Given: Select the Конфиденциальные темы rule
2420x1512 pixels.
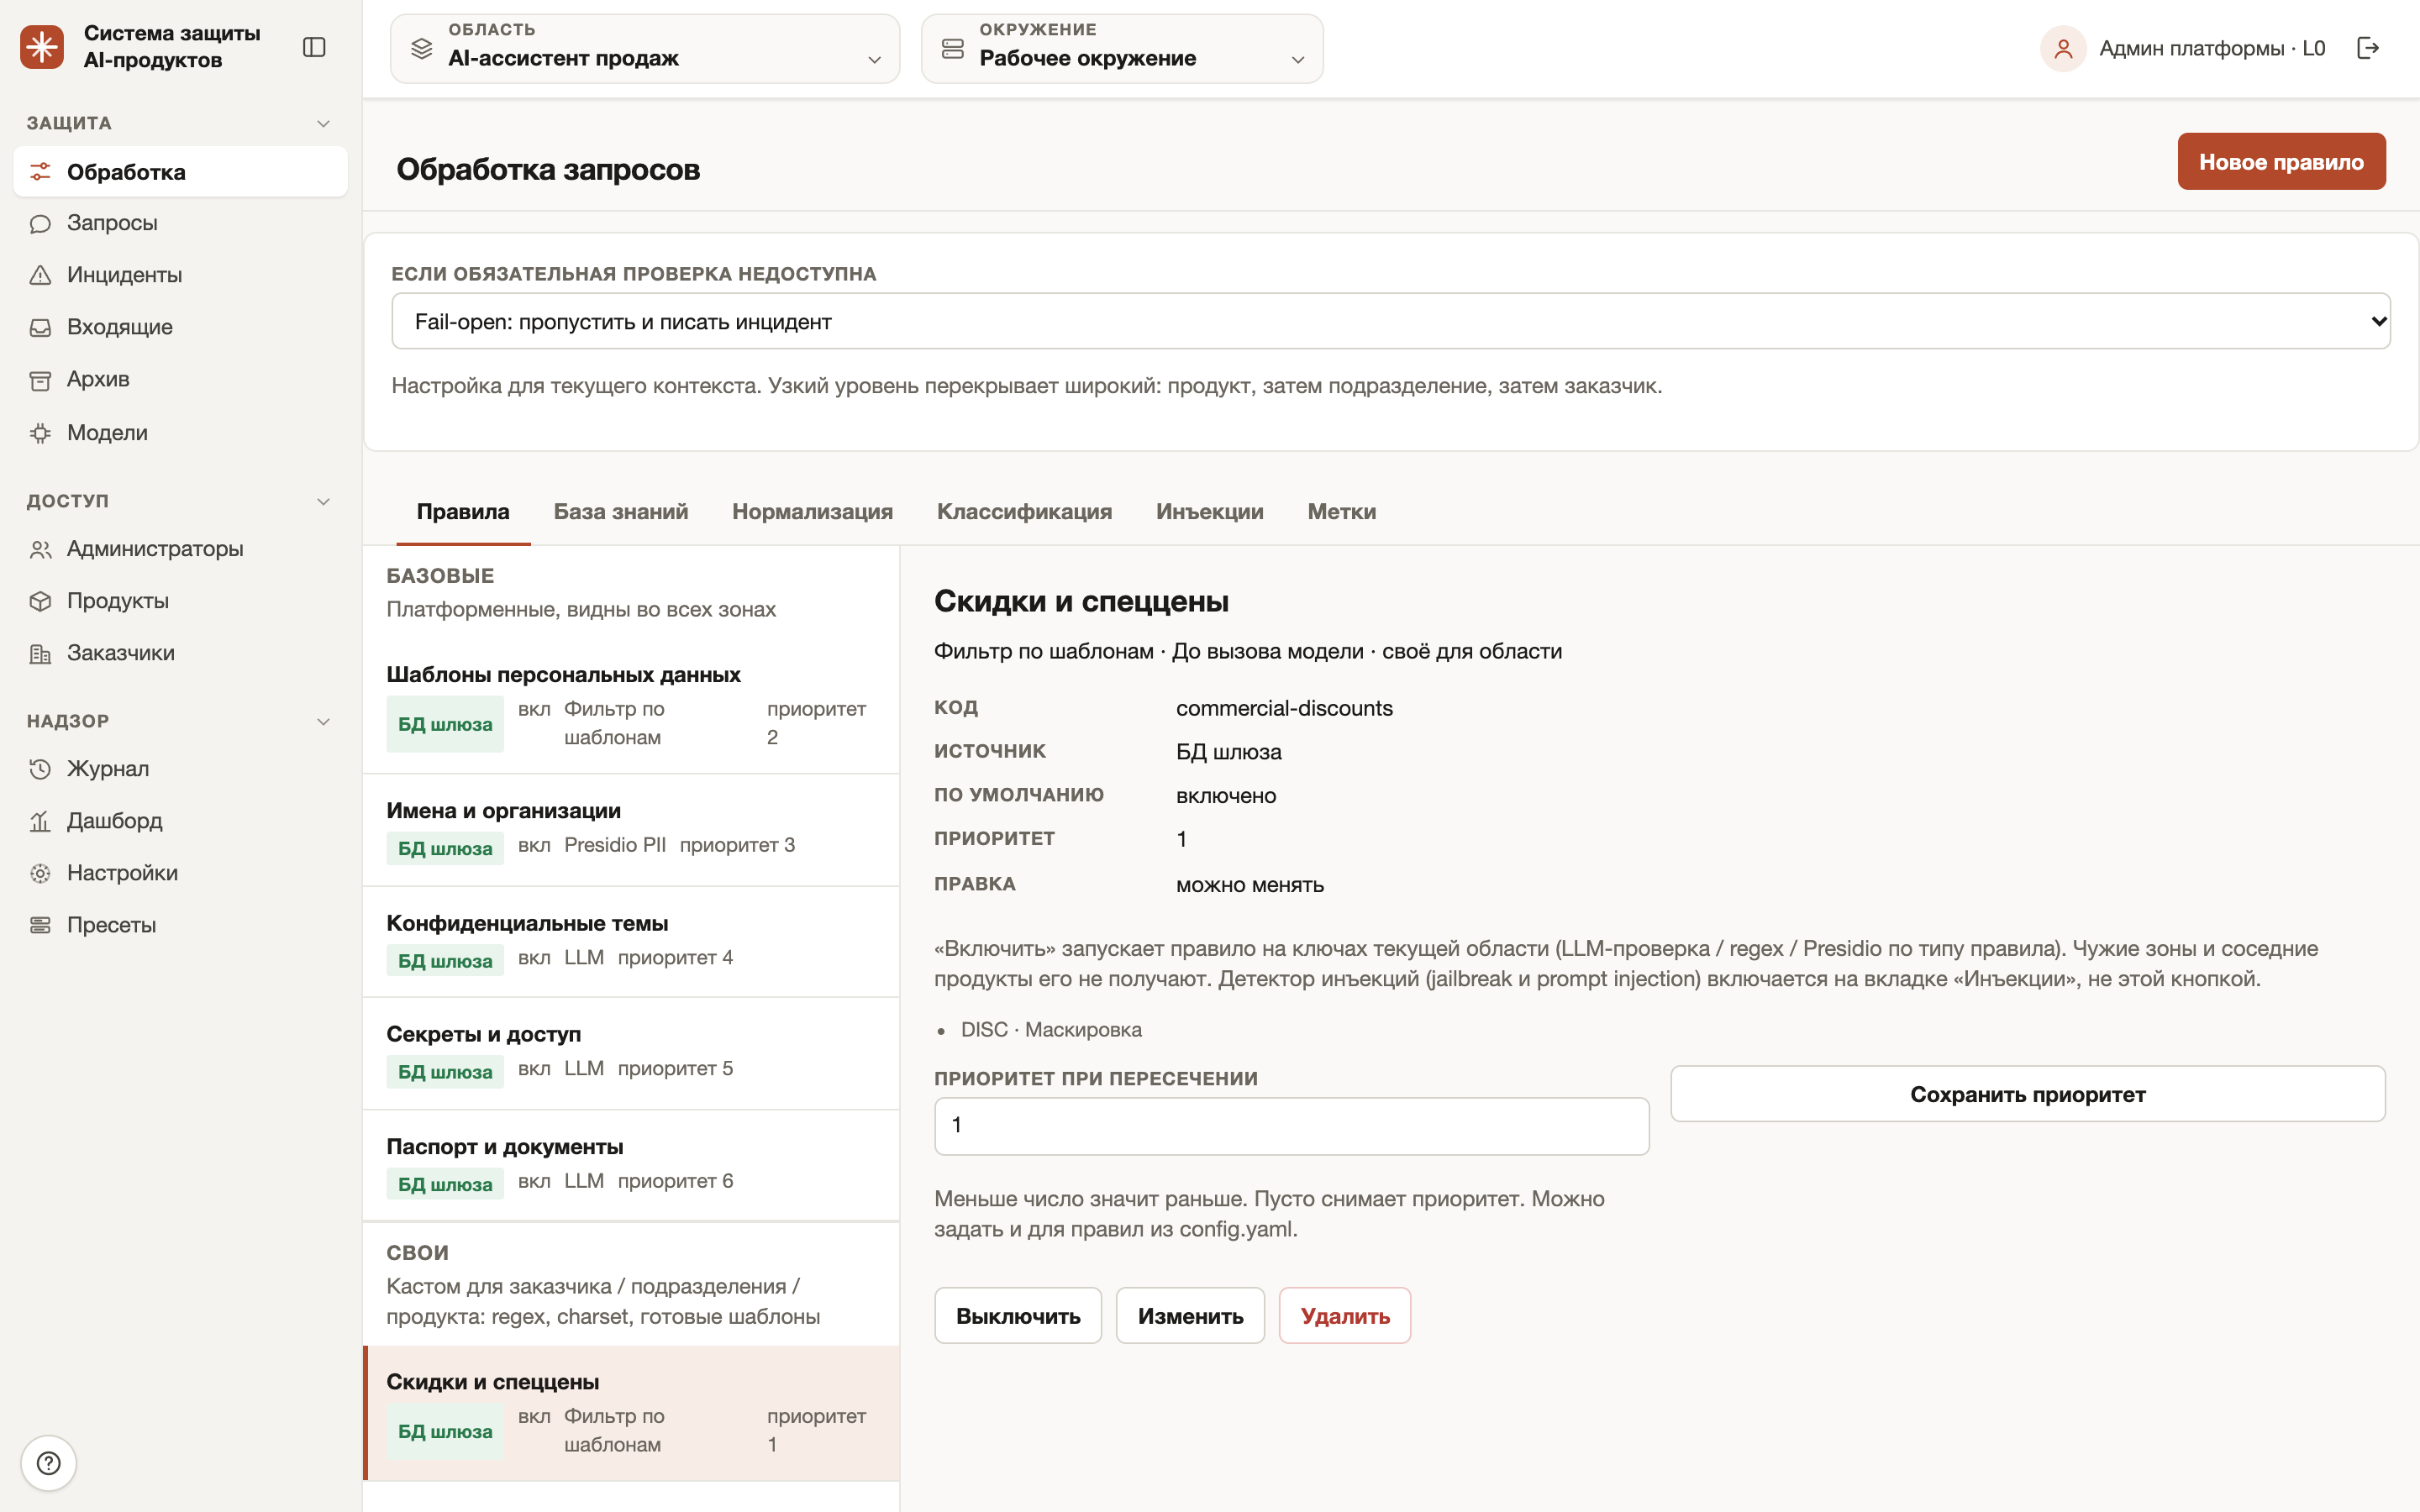Looking at the screenshot, I should (631, 942).
